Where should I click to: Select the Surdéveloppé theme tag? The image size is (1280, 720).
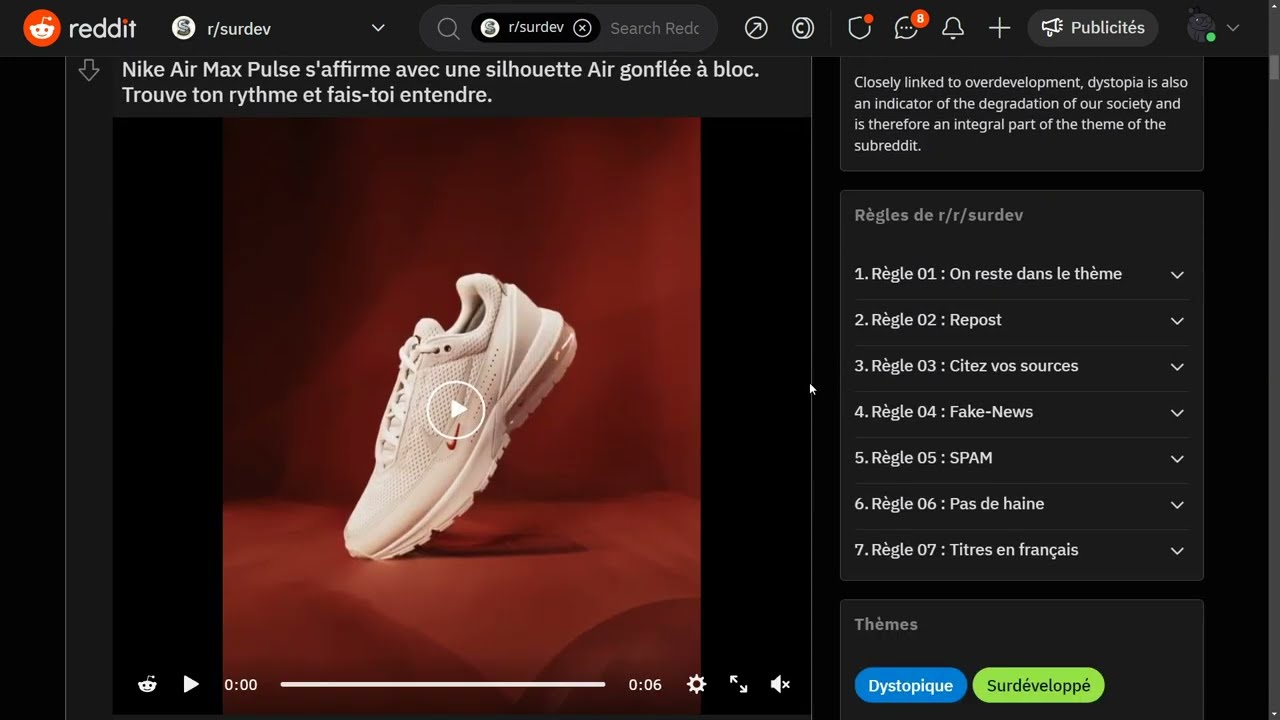point(1039,685)
